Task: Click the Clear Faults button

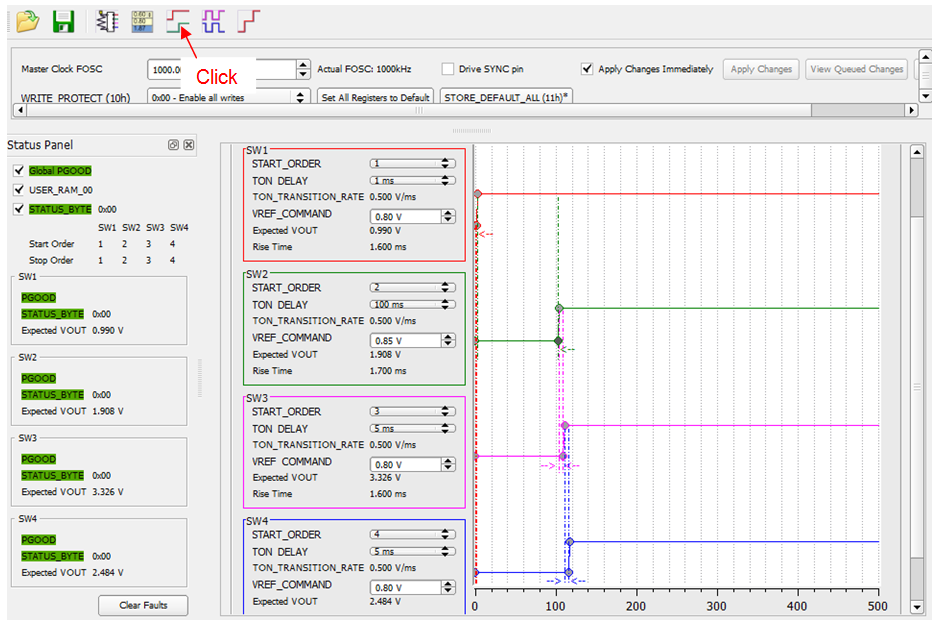Action: pos(144,605)
